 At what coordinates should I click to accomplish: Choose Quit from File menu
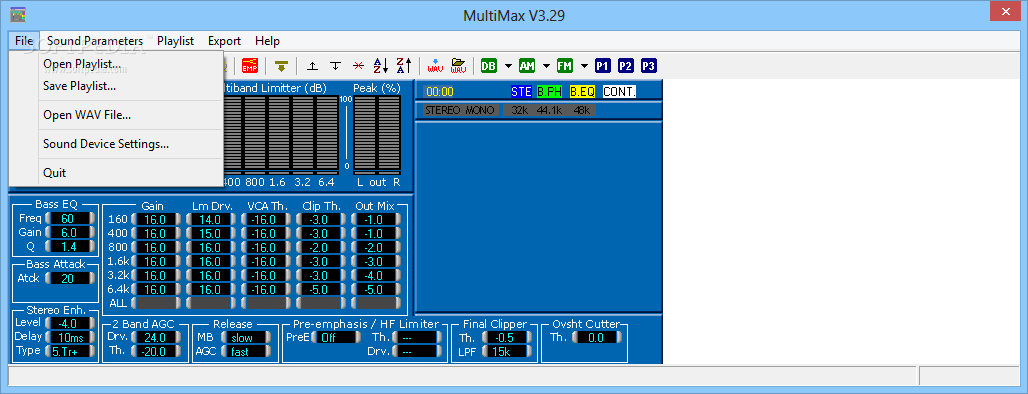(116, 173)
